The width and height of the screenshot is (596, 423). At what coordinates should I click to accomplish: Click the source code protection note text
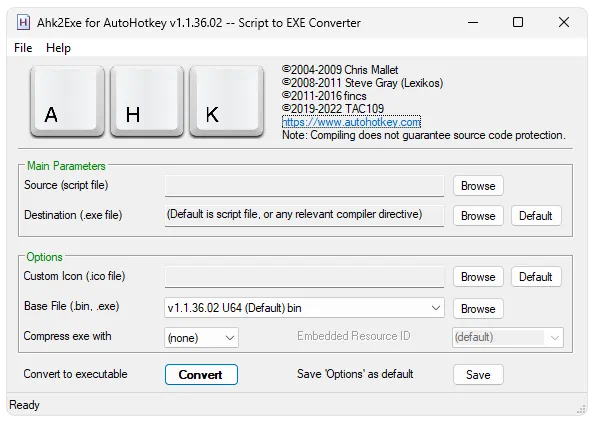[424, 135]
